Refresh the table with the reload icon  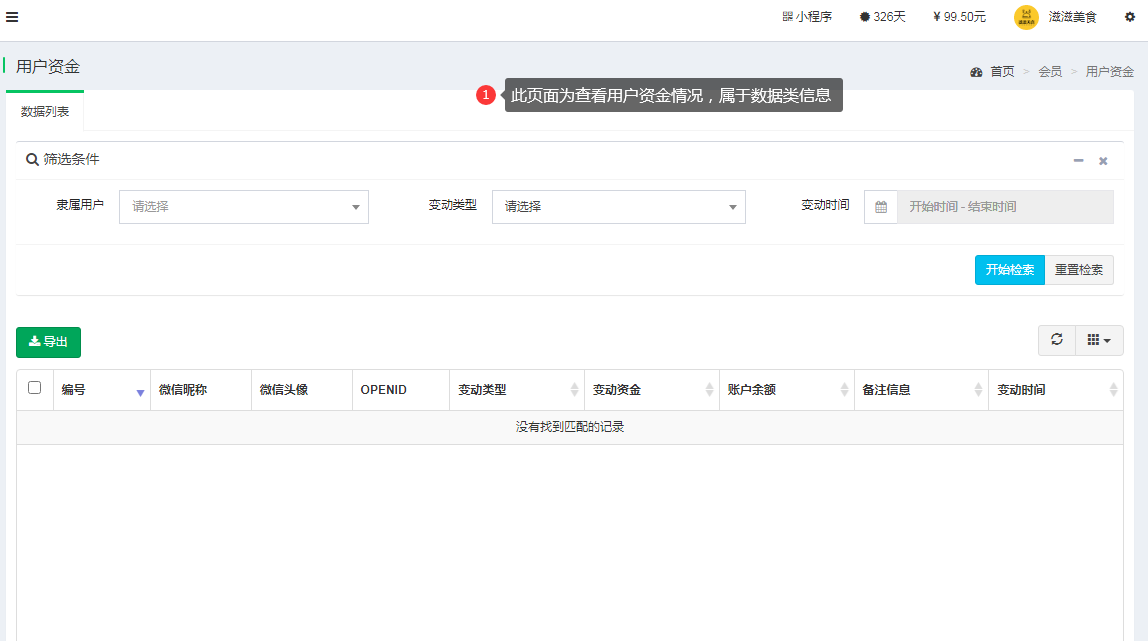[x=1056, y=340]
